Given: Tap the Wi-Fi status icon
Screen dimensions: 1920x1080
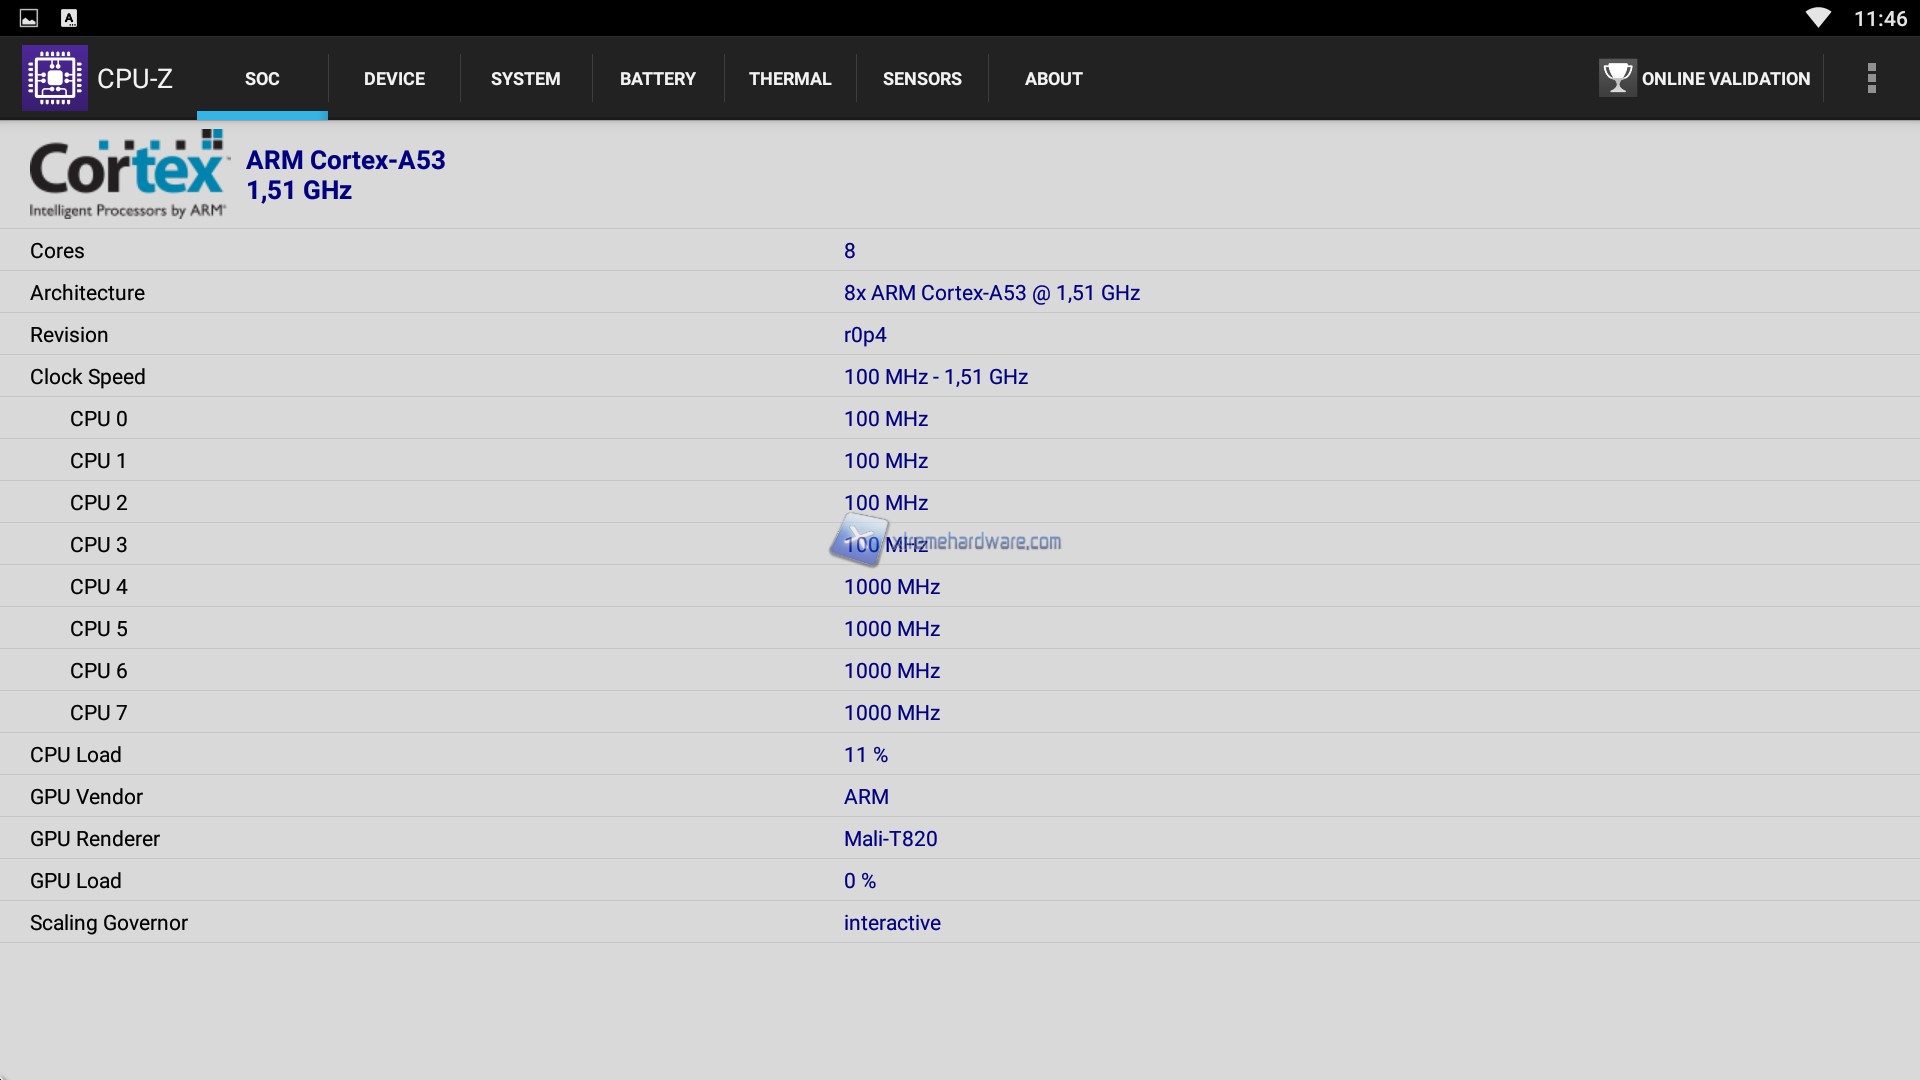Looking at the screenshot, I should (1817, 18).
